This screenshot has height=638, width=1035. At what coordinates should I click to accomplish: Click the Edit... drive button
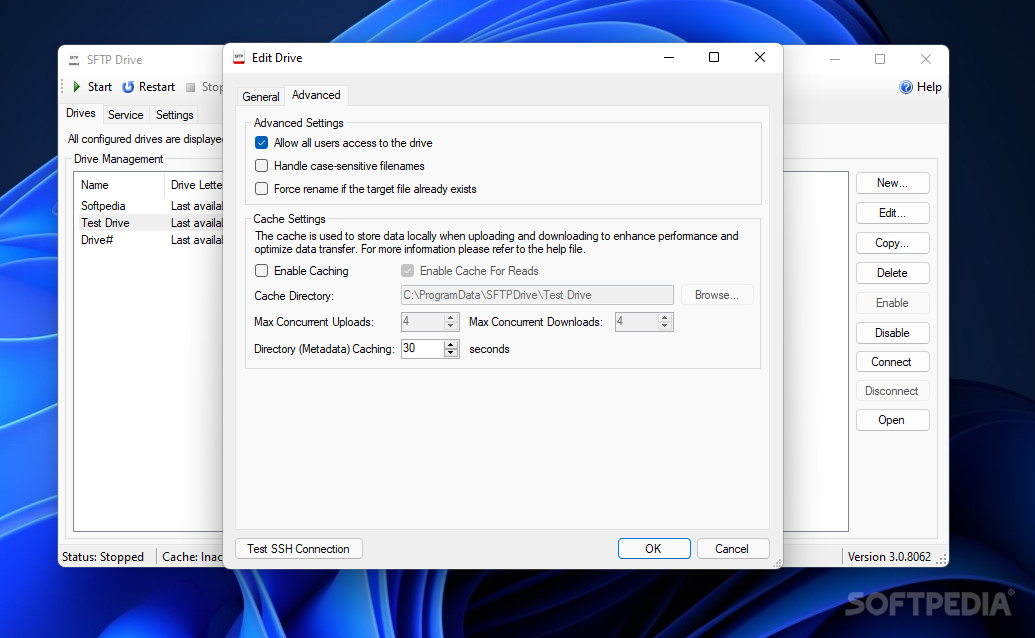(892, 213)
